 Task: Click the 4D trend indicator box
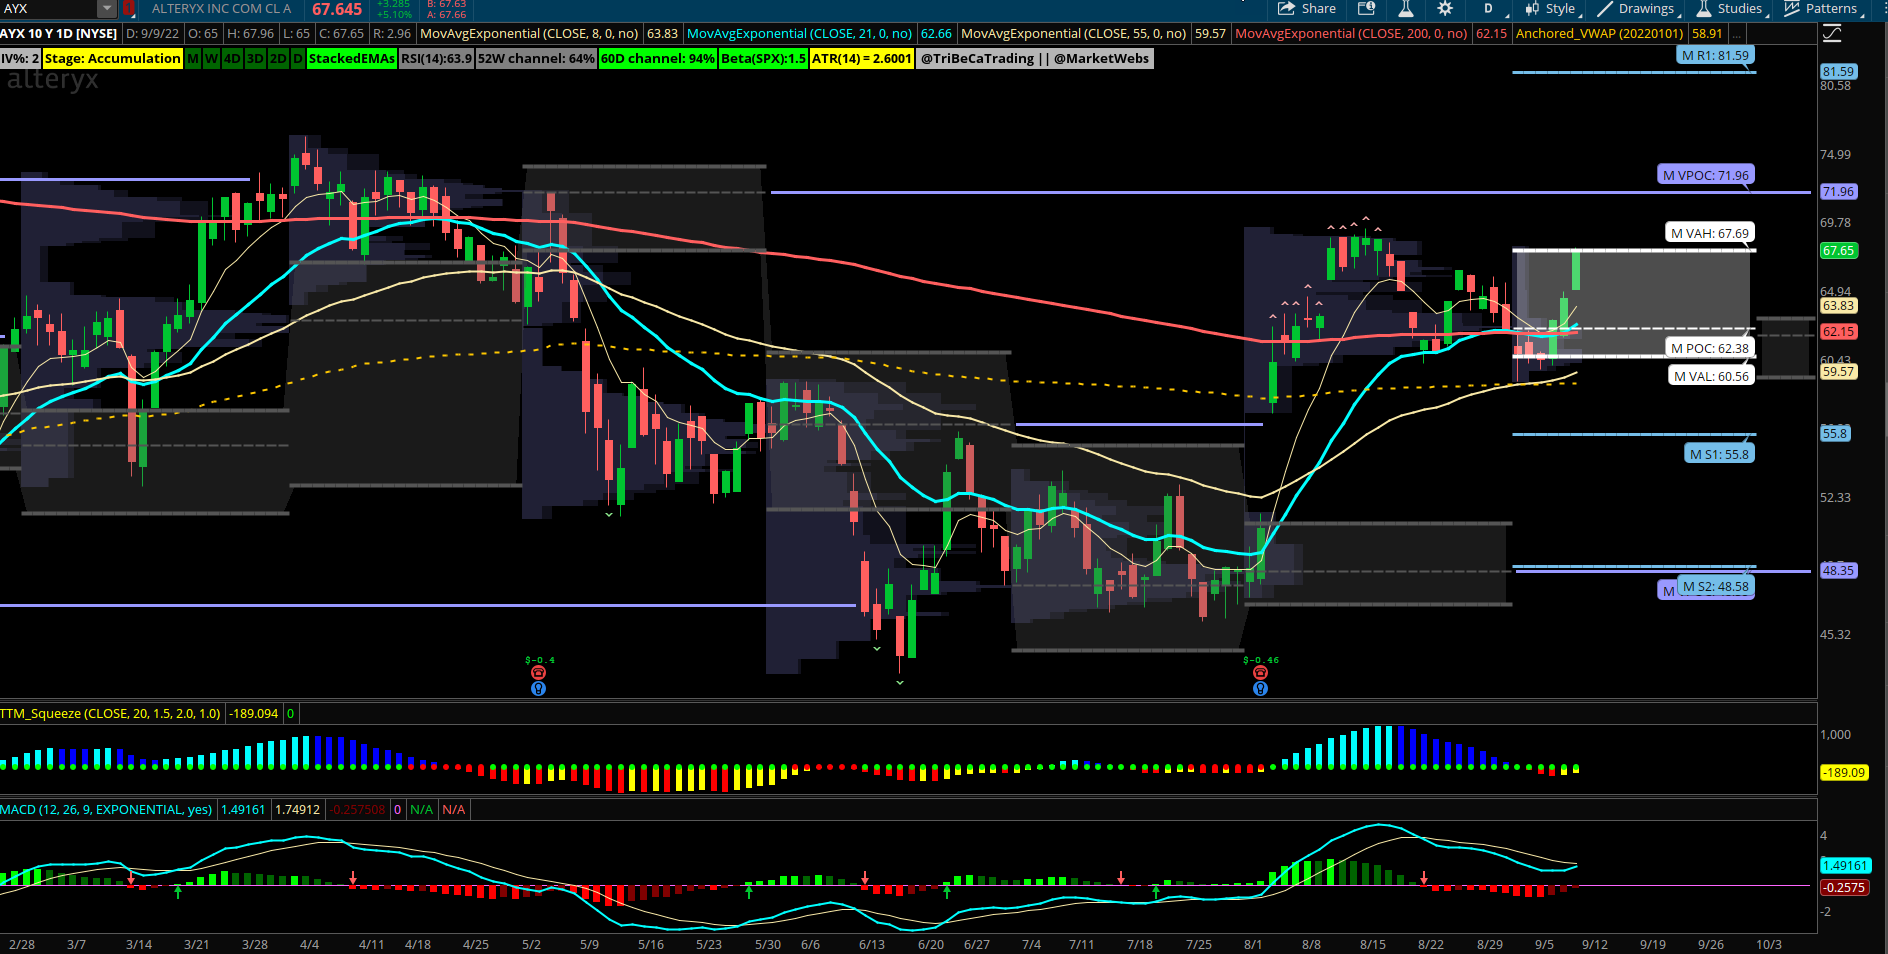pos(232,59)
